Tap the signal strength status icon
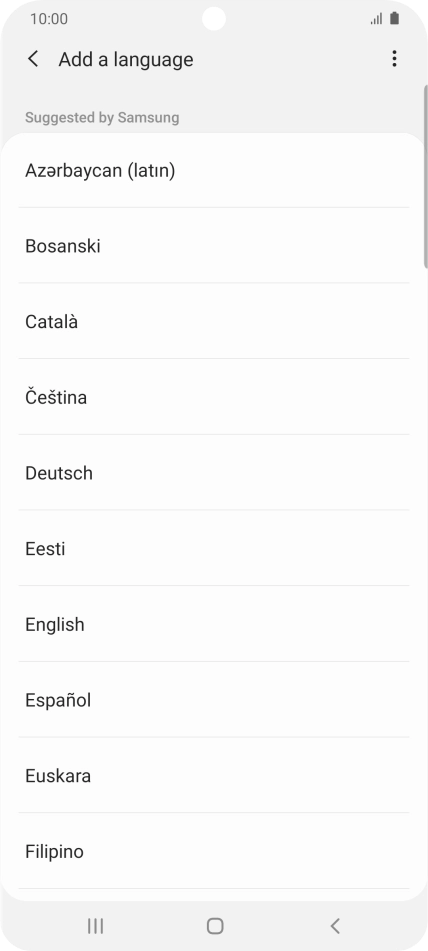Viewport: 428px width, 951px height. point(376,19)
